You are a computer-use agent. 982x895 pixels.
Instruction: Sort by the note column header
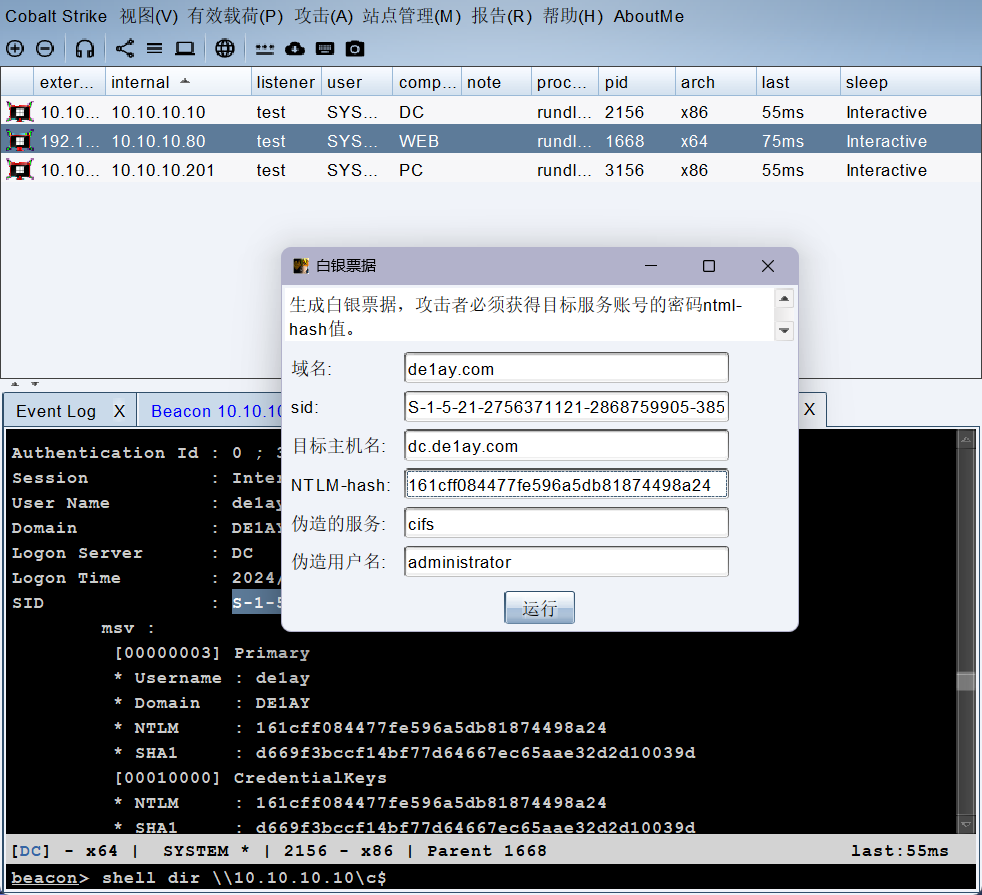coord(496,81)
